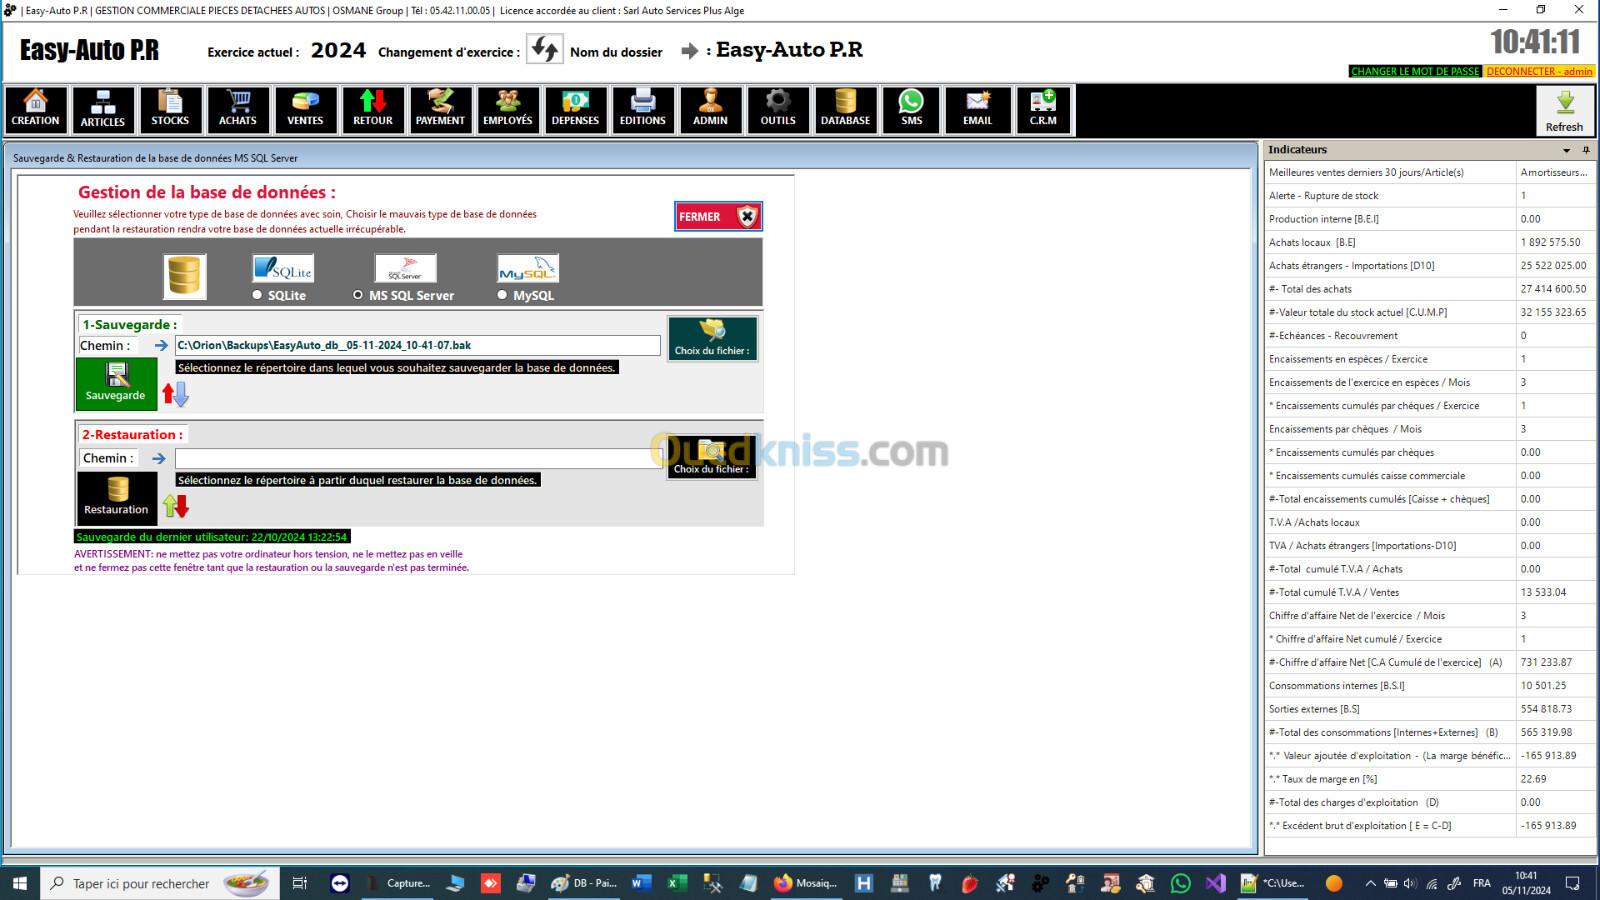The height and width of the screenshot is (900, 1600).
Task: Pin the Indicateurs panel
Action: point(1585,150)
